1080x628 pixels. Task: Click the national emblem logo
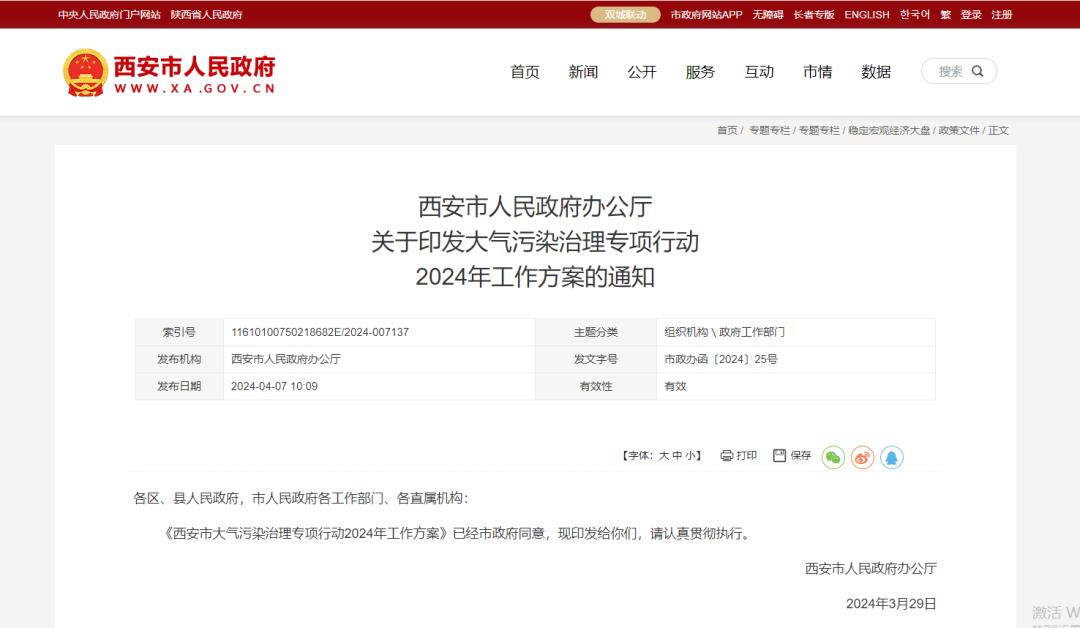pyautogui.click(x=85, y=72)
